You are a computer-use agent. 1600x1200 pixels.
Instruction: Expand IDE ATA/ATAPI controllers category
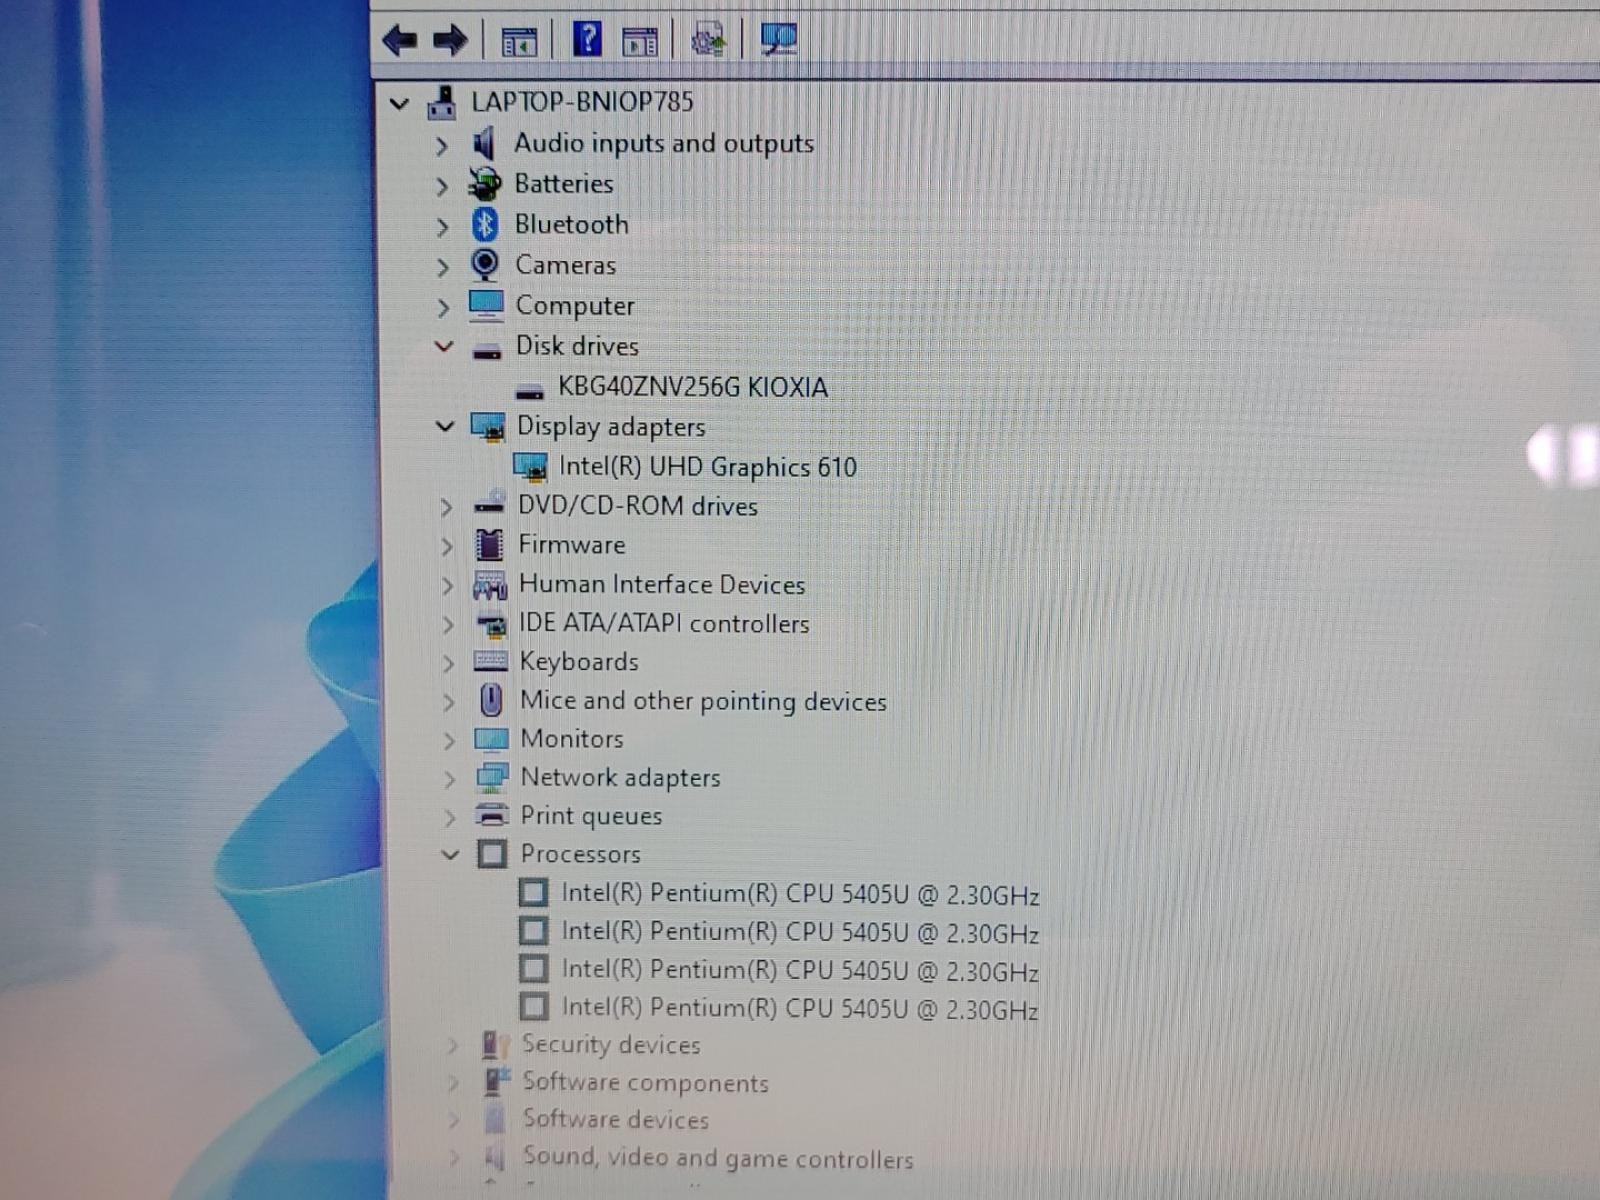tap(448, 625)
